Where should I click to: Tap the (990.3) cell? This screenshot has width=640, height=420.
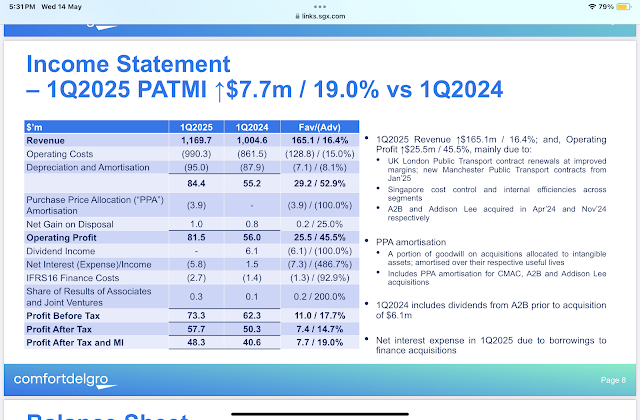[196, 154]
